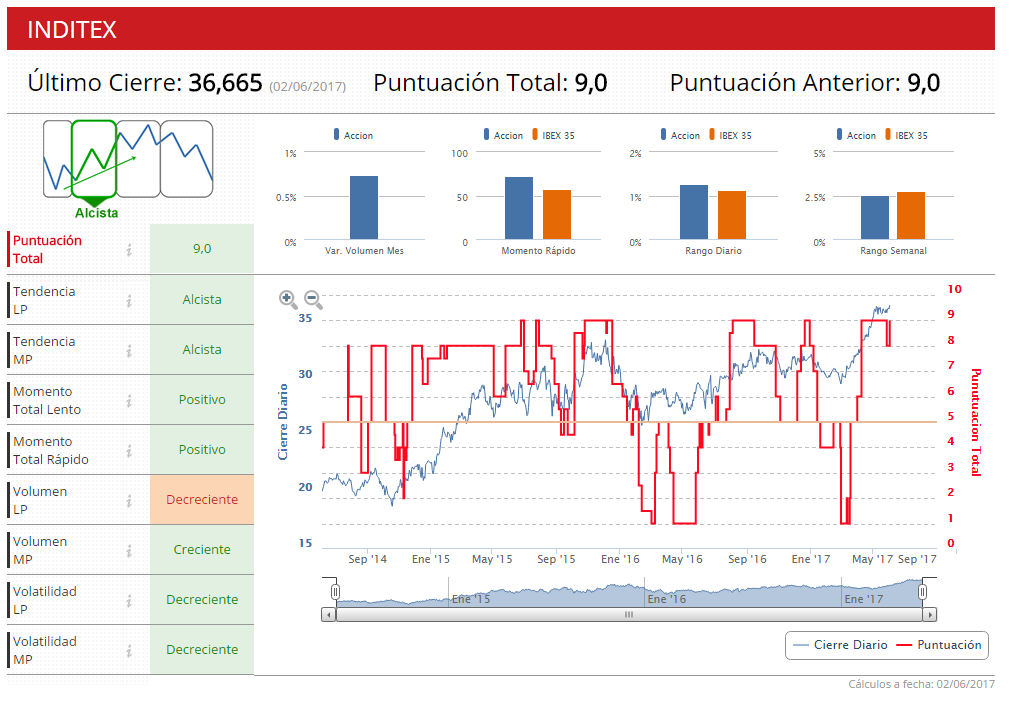Click Ene '16 marker in range navigator

coord(667,599)
